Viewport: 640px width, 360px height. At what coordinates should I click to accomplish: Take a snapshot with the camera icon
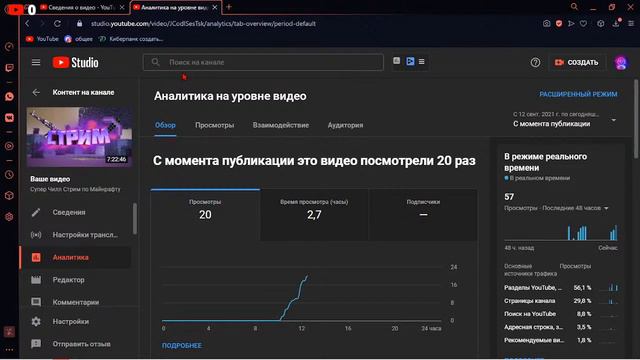(x=547, y=24)
